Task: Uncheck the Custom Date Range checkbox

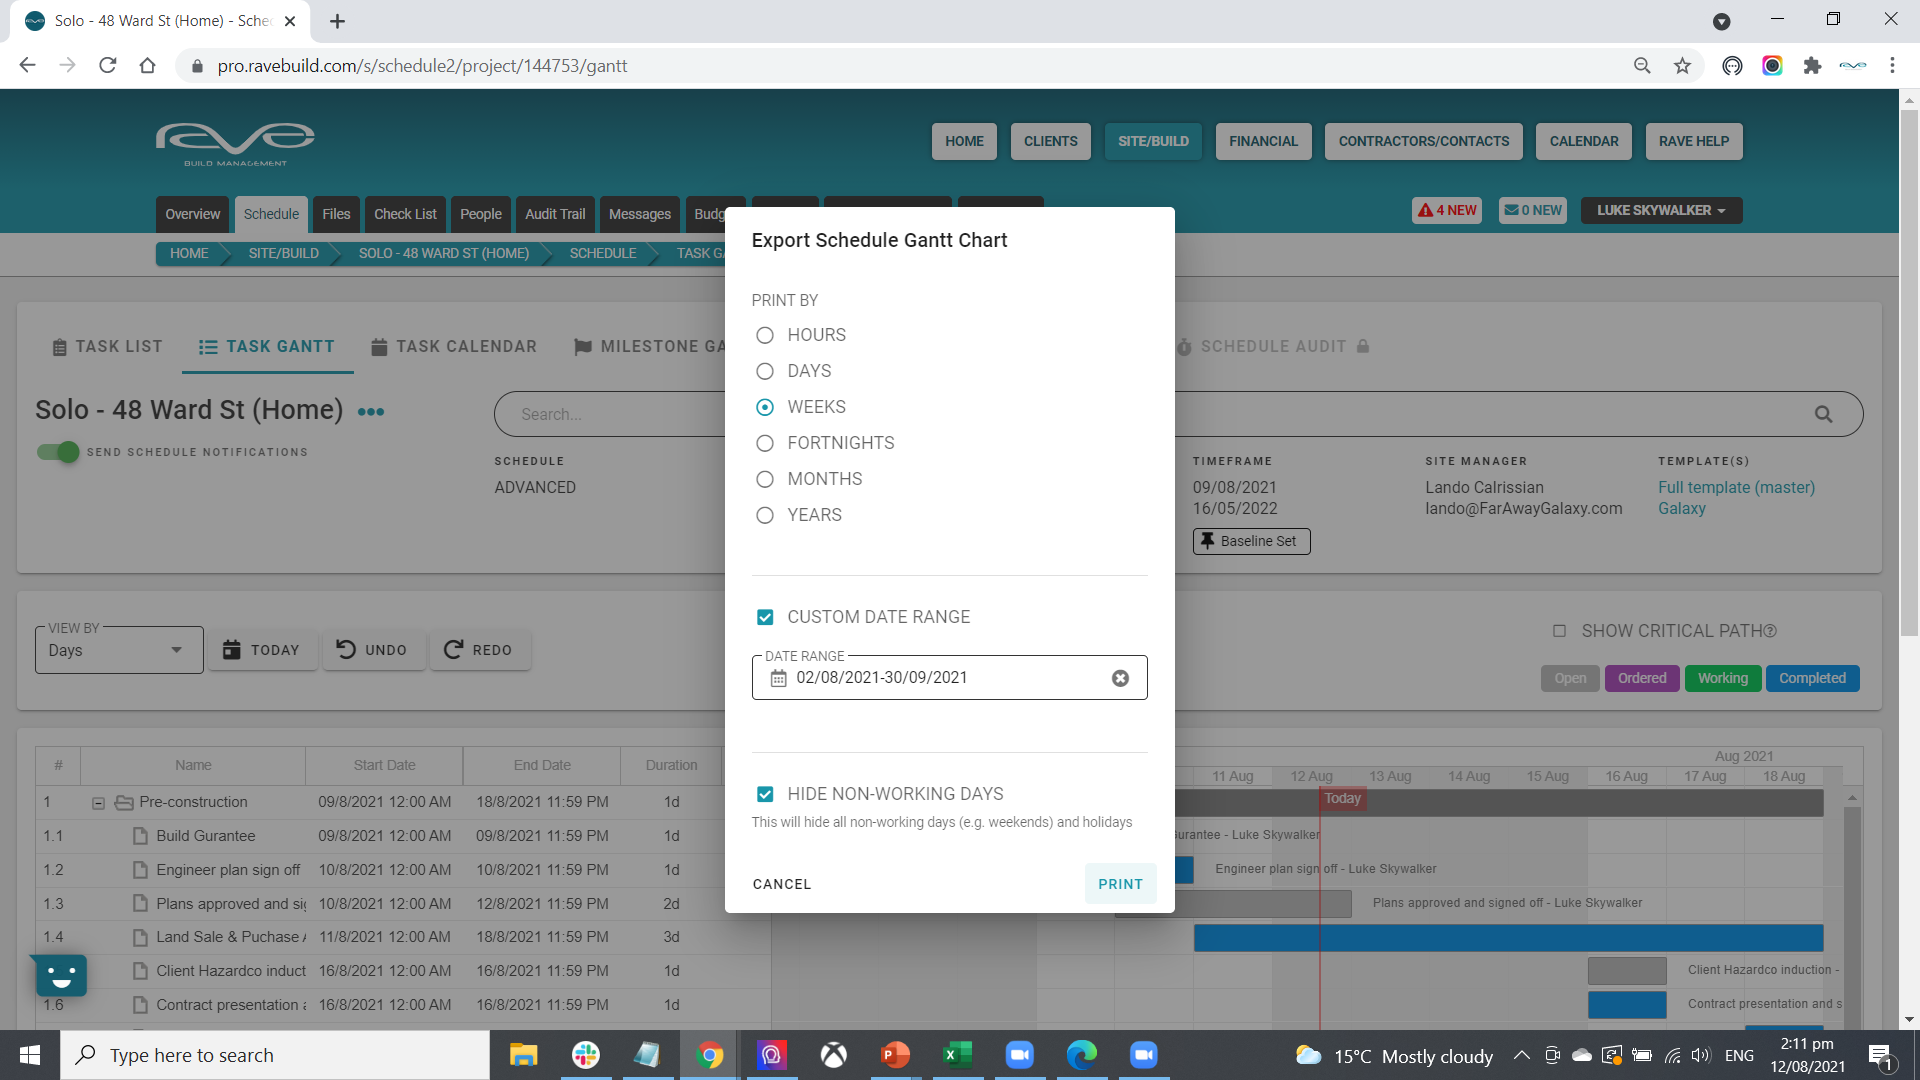Action: click(x=765, y=617)
